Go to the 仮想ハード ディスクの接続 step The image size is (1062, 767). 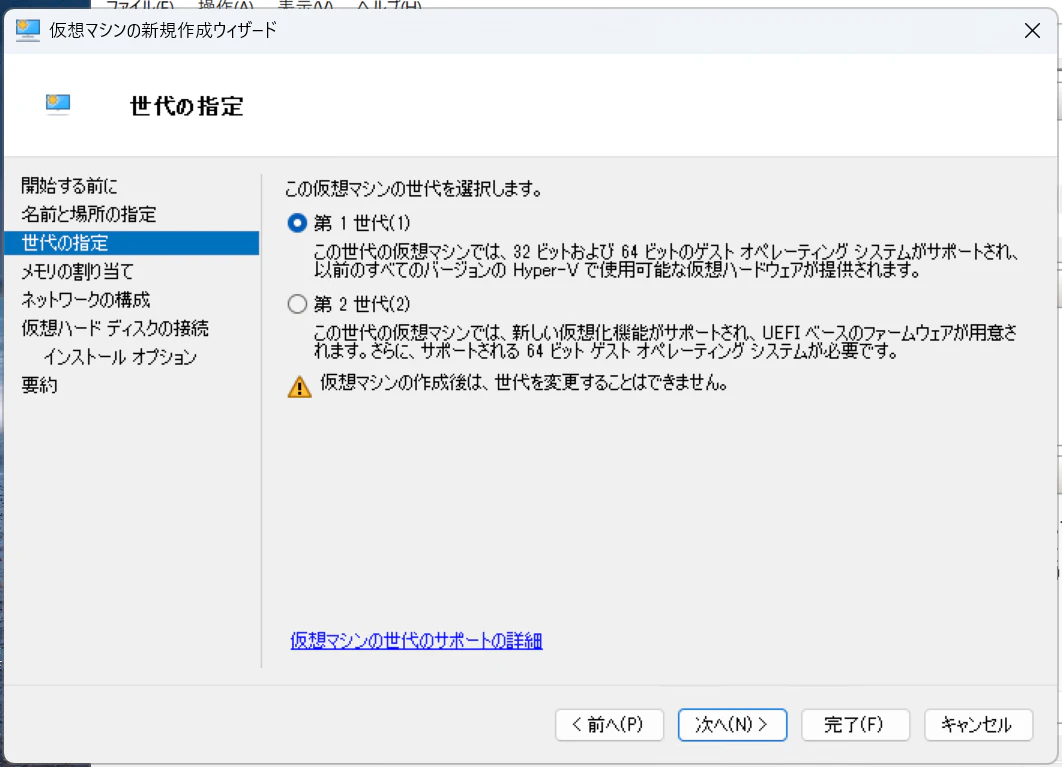coord(114,328)
